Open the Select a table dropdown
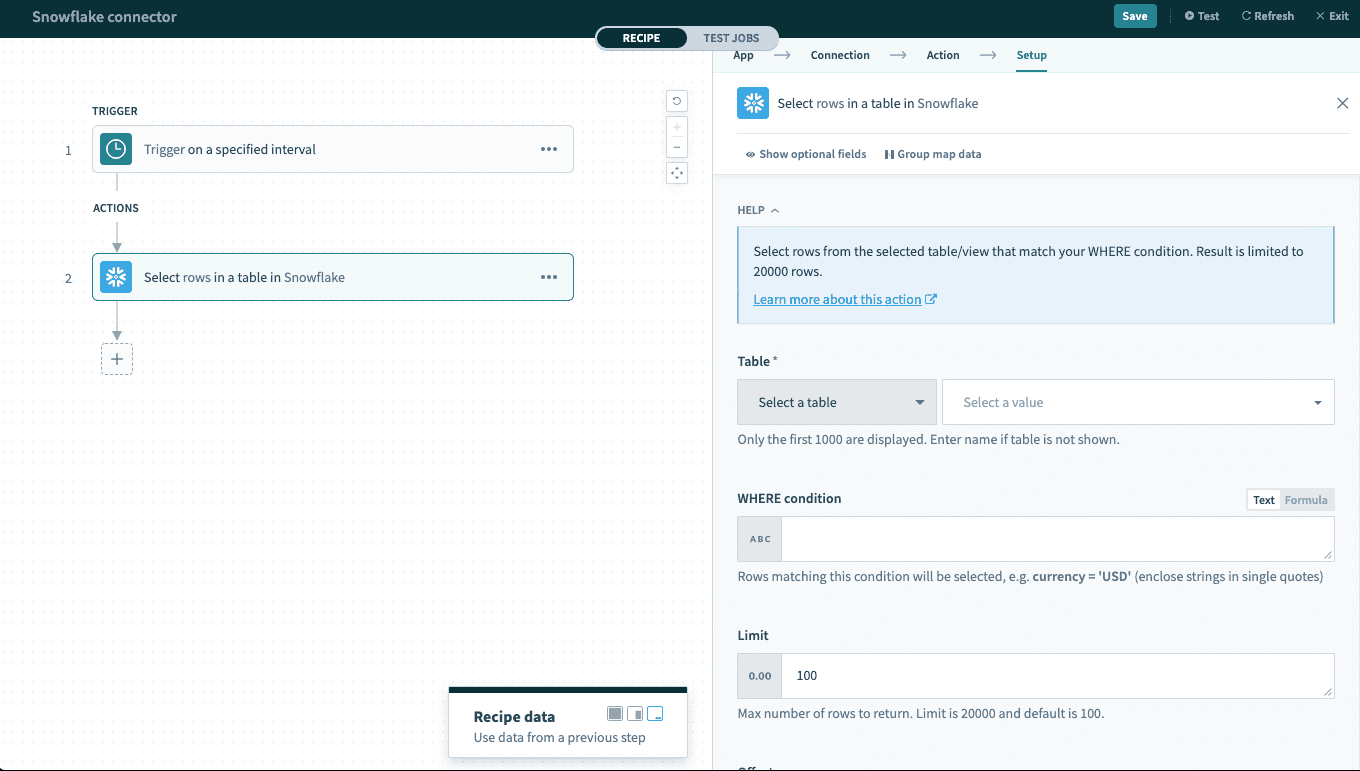Image resolution: width=1360 pixels, height=771 pixels. tap(837, 401)
